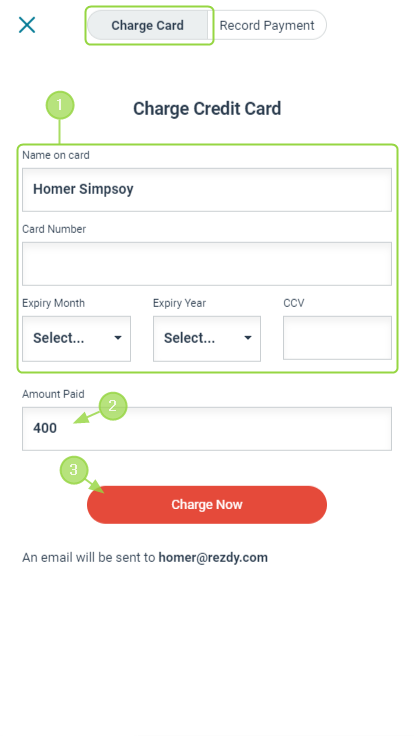414x736 pixels.
Task: Click the homer@rezdy.com email text
Action: [213, 558]
